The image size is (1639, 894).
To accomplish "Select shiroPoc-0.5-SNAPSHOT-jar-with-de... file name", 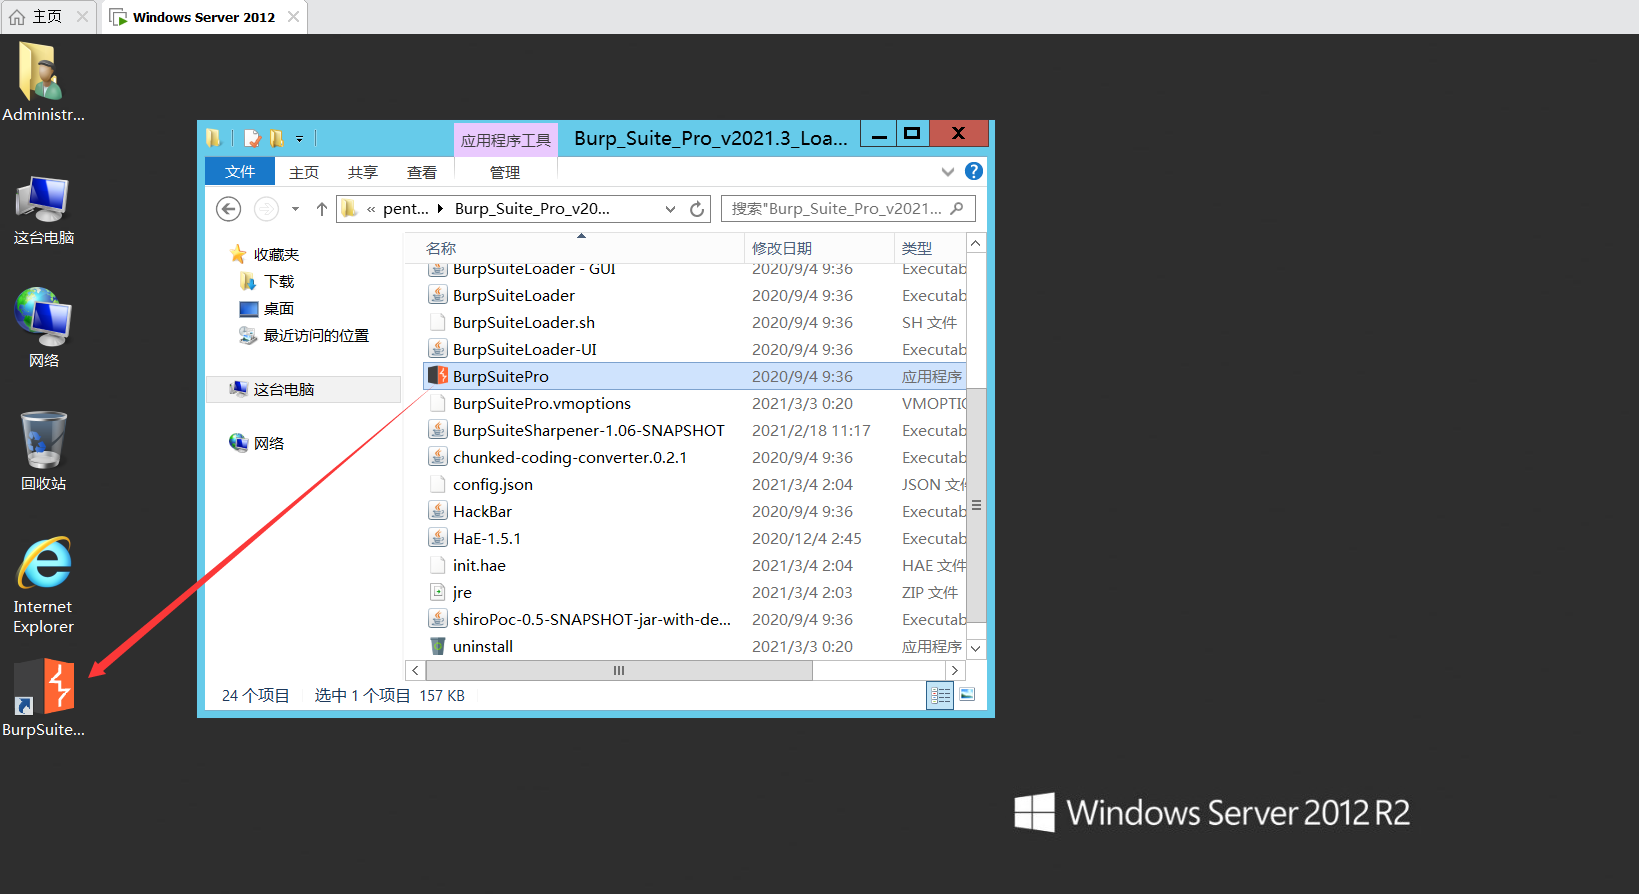I will [x=592, y=619].
